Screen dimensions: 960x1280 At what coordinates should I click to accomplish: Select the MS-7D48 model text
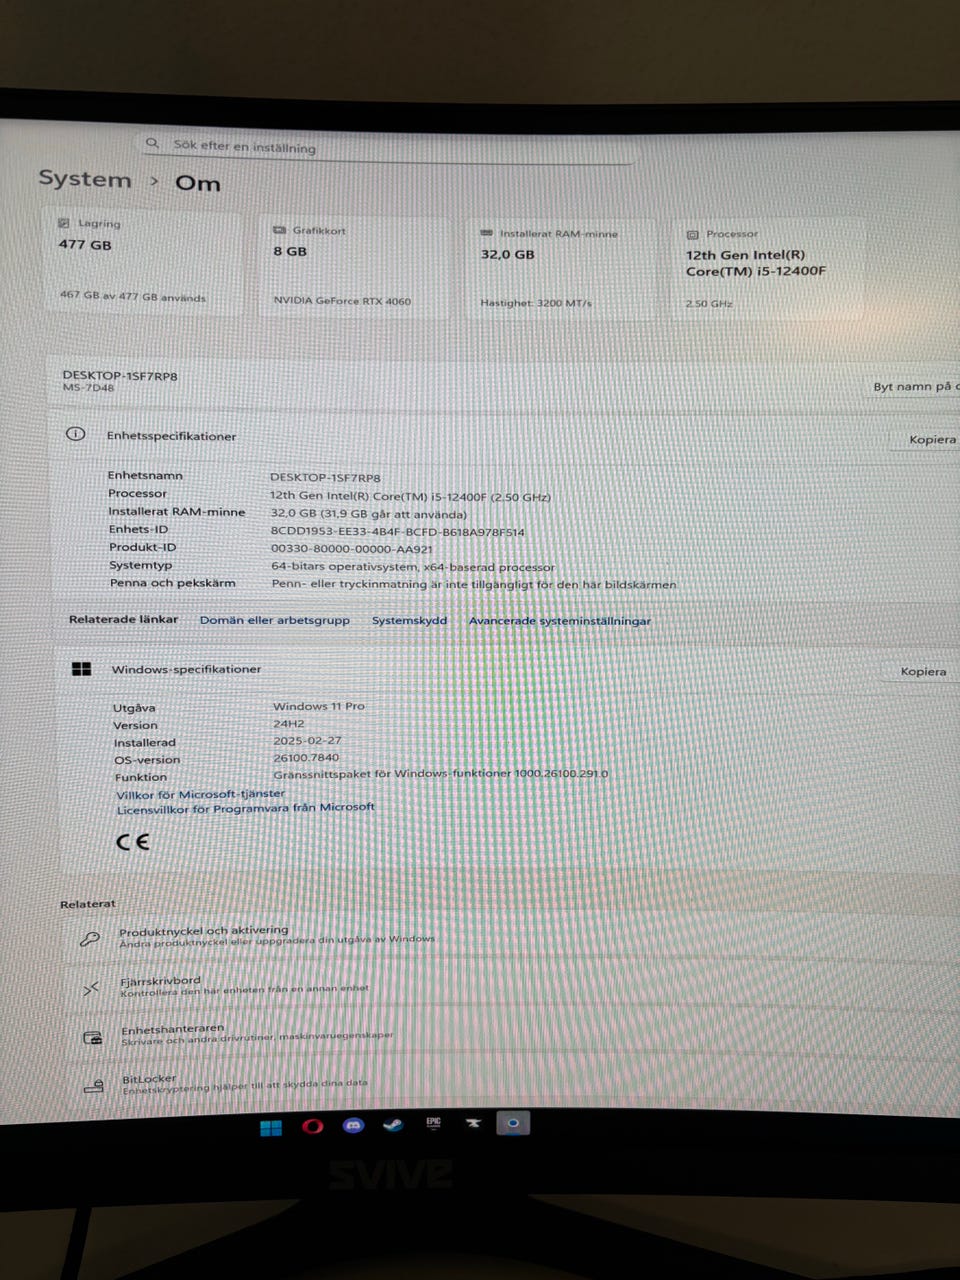tap(88, 388)
